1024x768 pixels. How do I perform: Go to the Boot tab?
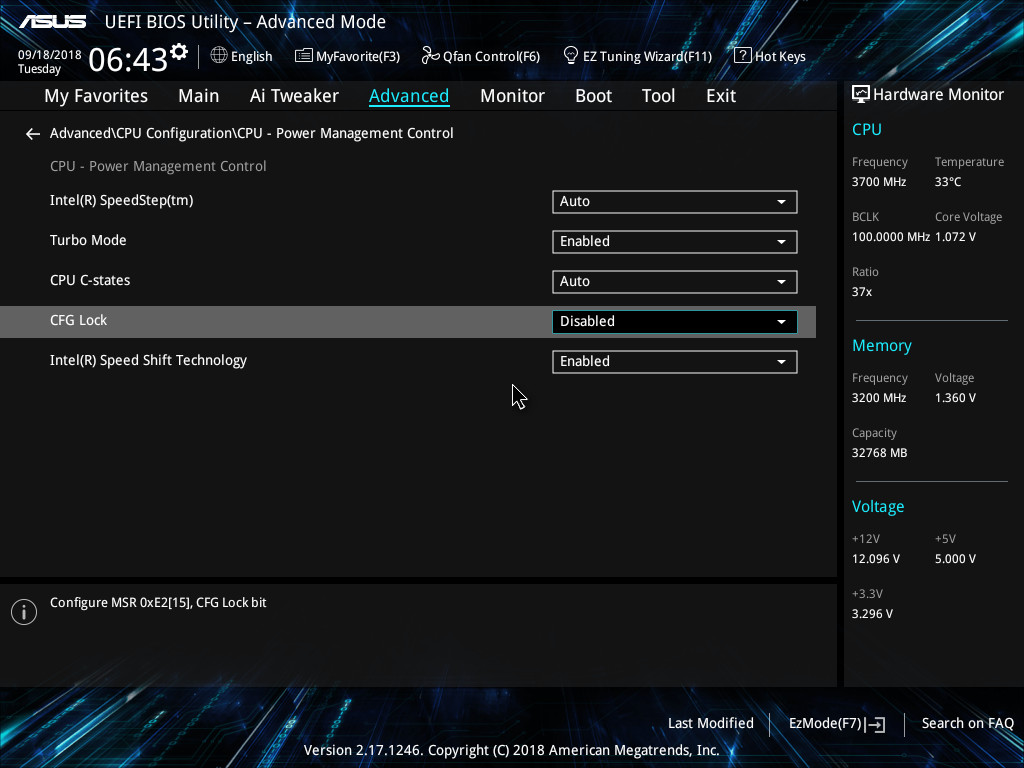coord(593,96)
